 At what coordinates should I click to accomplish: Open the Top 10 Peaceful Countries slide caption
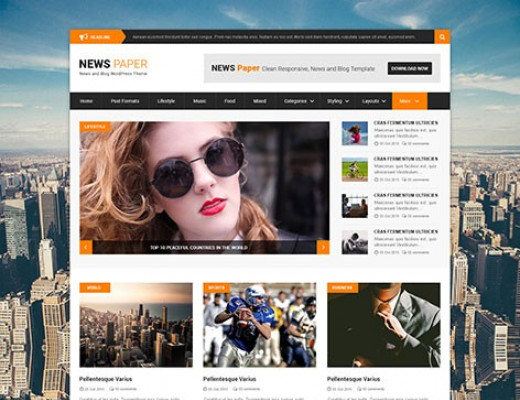[199, 248]
